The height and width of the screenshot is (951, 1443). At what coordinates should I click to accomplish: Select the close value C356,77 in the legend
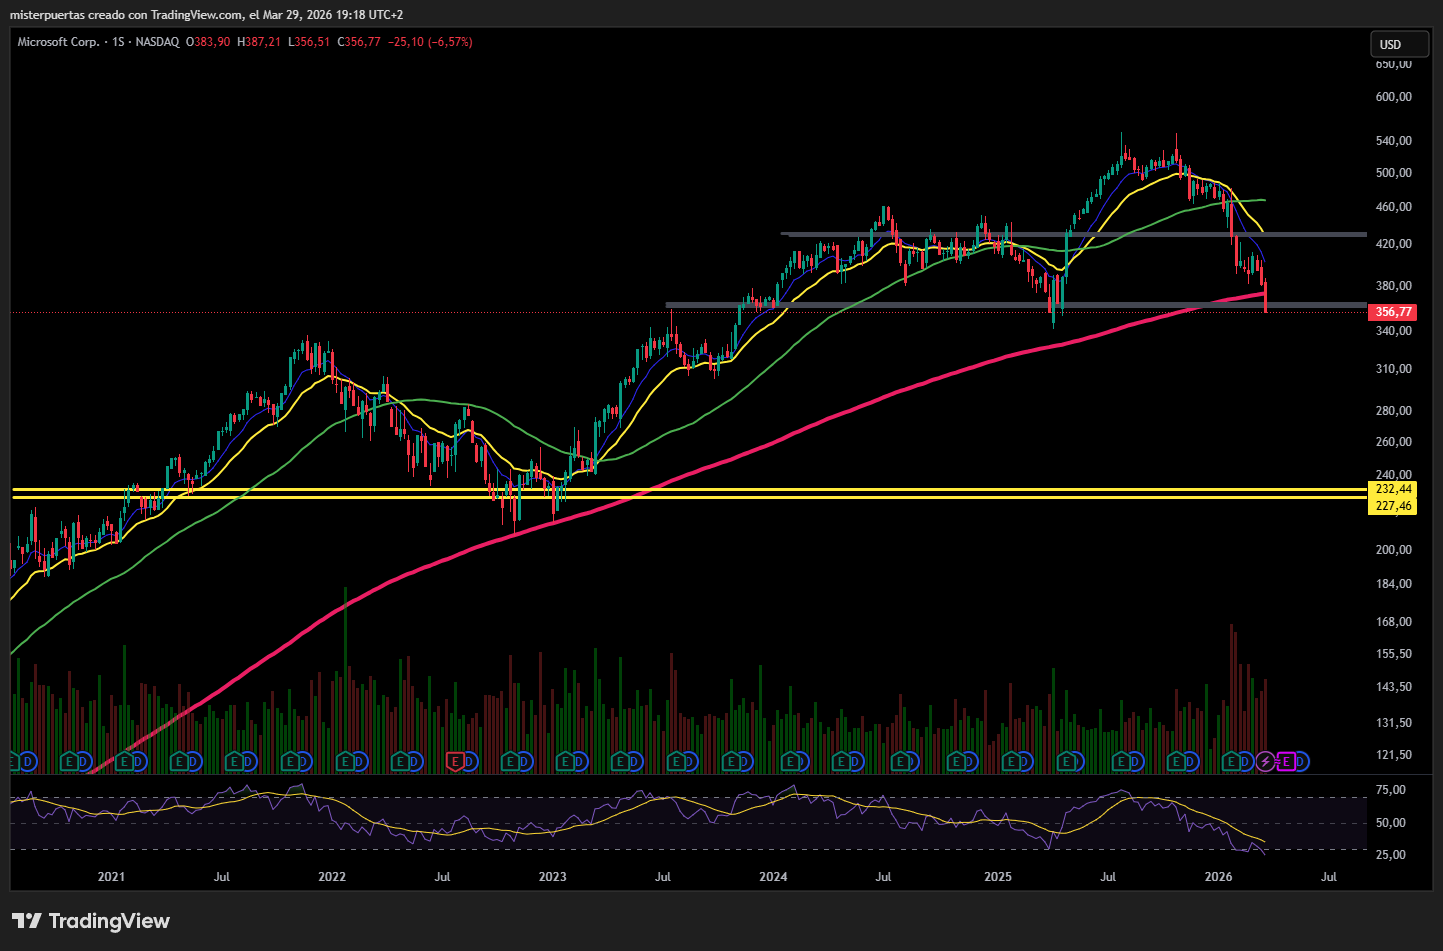click(x=359, y=42)
